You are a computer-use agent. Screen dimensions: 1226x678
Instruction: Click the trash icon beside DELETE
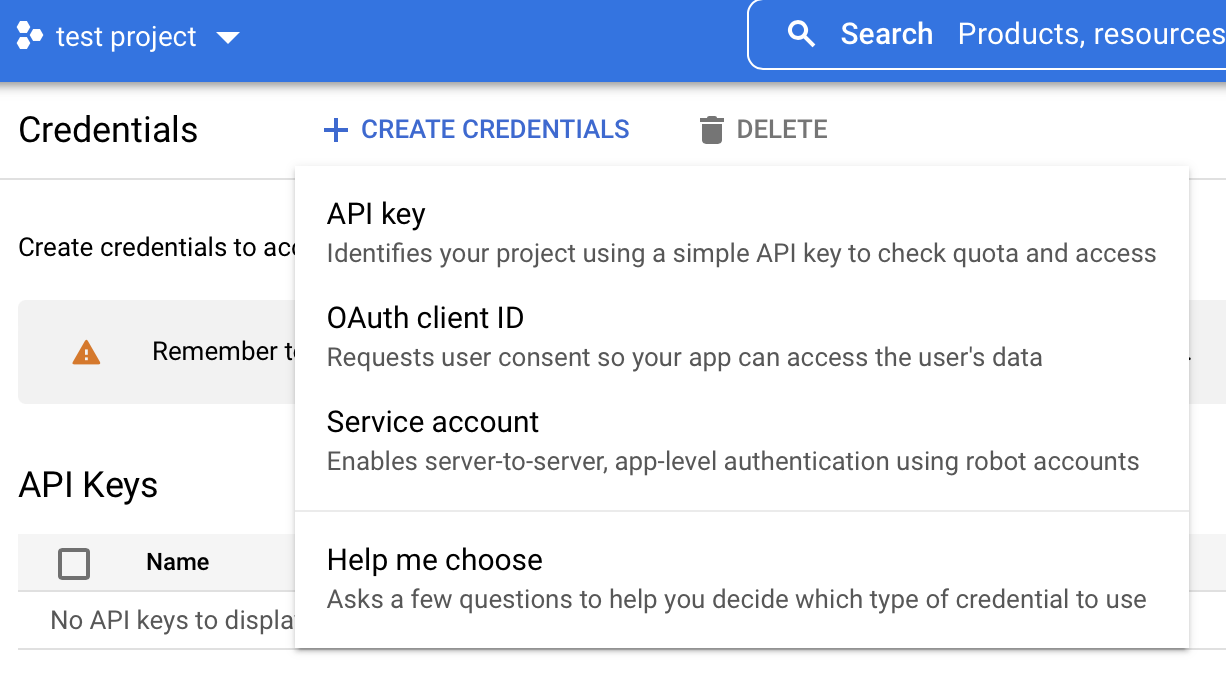(x=711, y=129)
